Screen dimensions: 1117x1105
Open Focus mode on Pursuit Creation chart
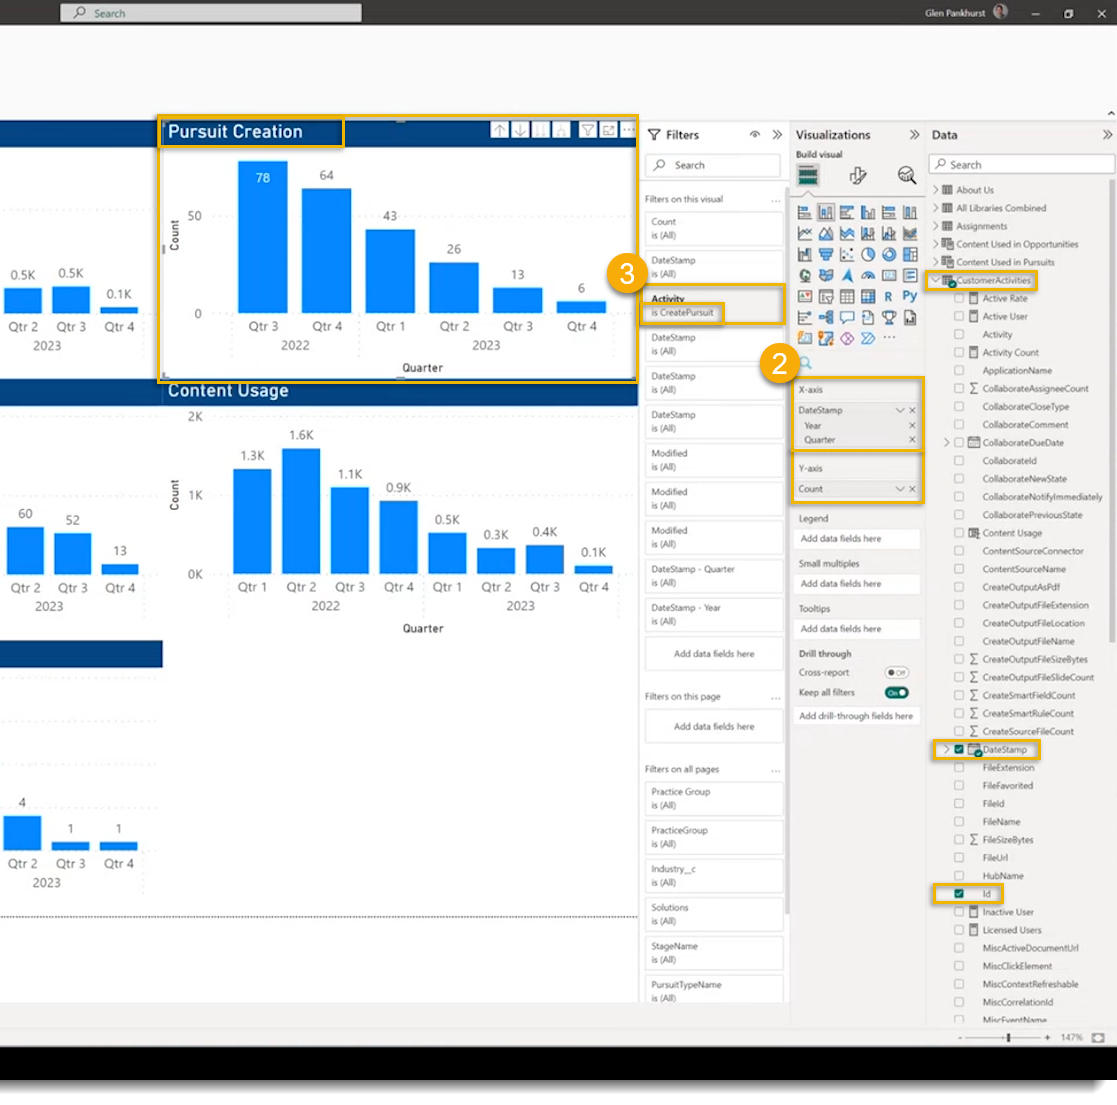pos(608,131)
